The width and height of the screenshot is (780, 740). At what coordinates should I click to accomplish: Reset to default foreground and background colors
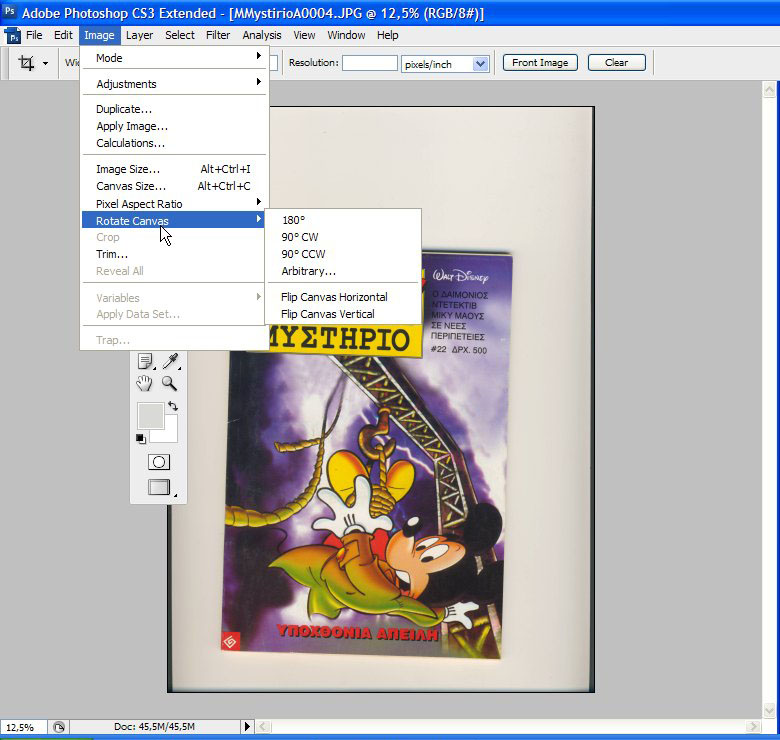[141, 439]
